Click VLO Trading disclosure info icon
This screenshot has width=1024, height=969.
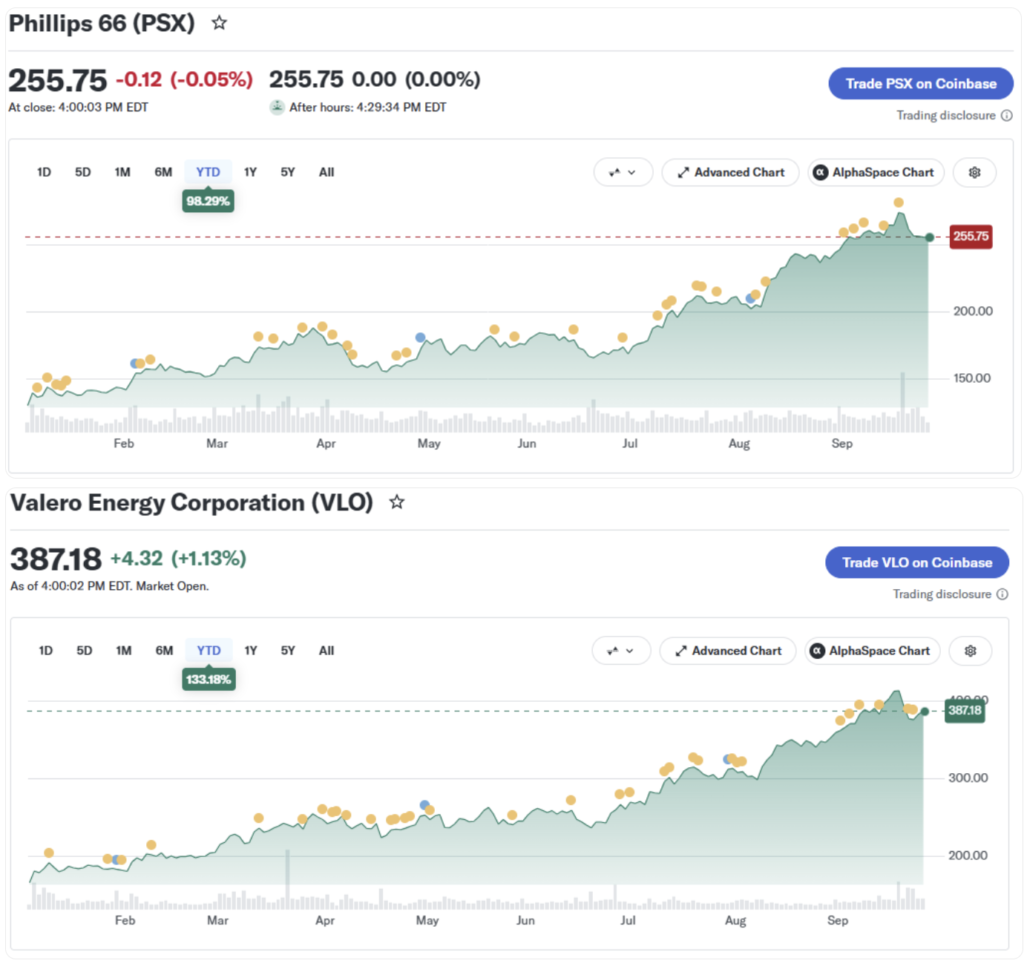coord(1002,594)
